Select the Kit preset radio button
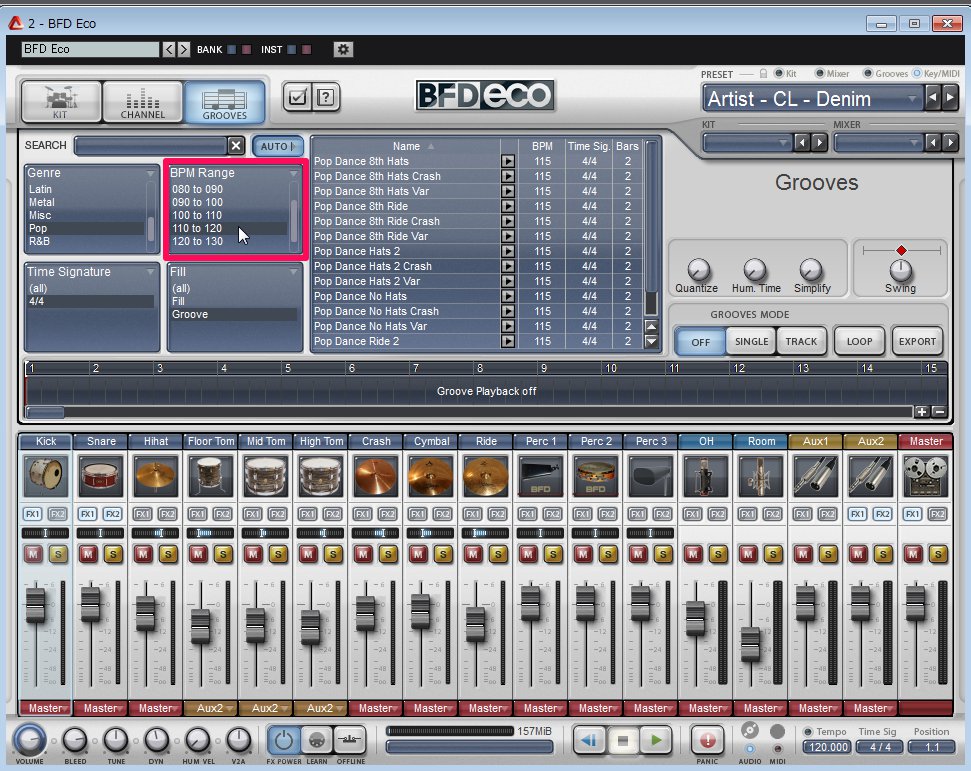 coord(779,73)
